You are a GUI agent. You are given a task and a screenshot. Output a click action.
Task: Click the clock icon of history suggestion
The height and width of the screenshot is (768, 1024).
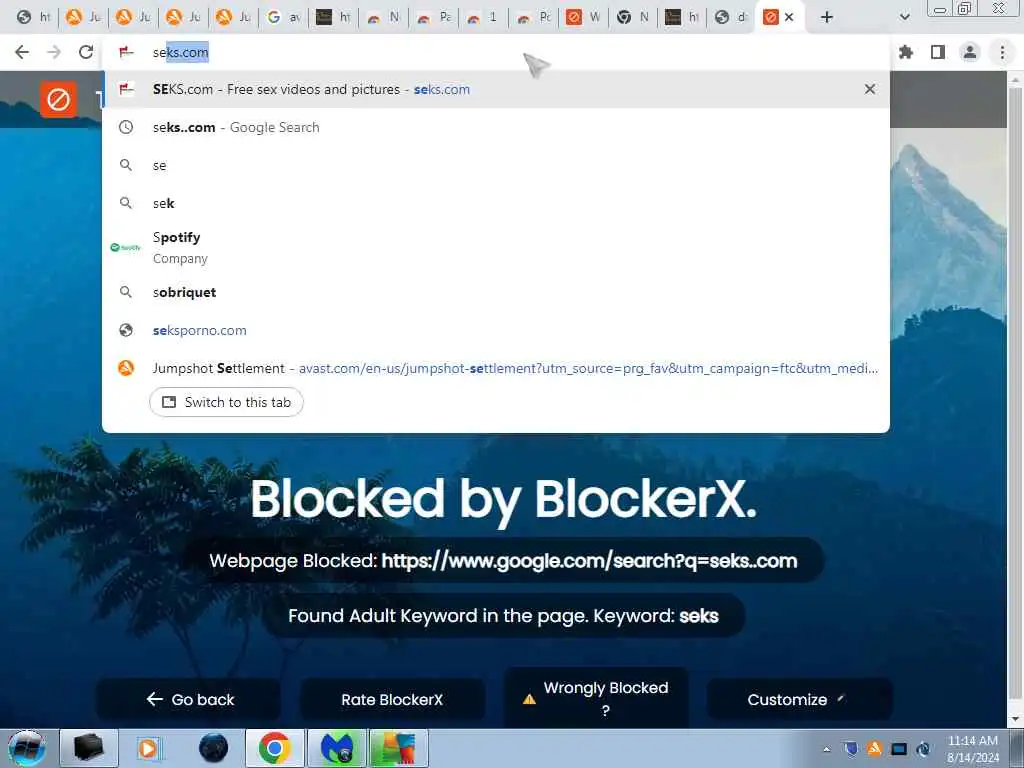click(x=126, y=127)
